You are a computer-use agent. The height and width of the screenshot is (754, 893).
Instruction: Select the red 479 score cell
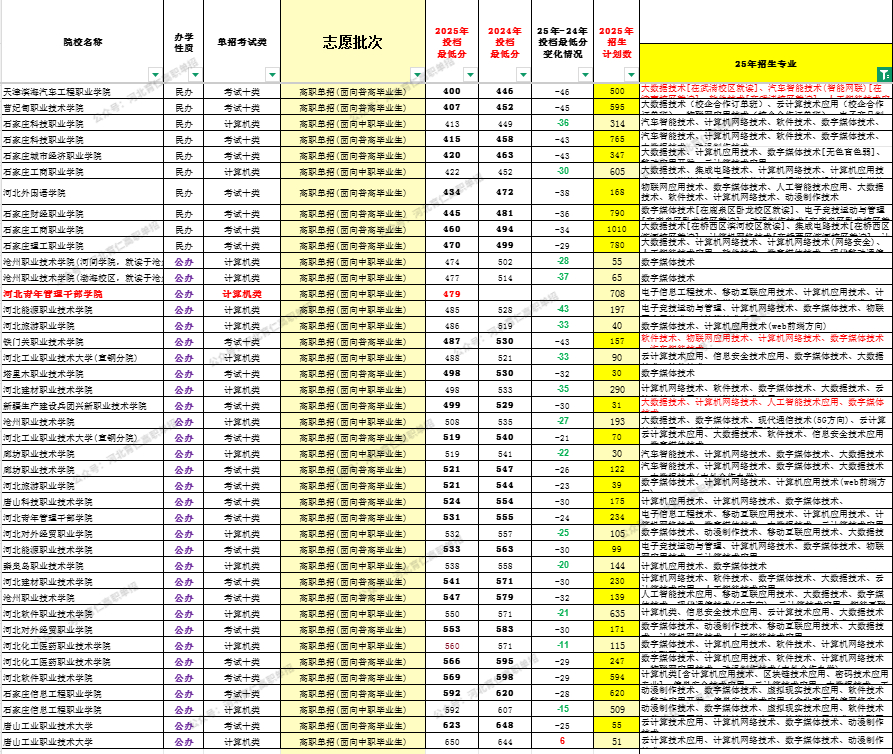(450, 292)
